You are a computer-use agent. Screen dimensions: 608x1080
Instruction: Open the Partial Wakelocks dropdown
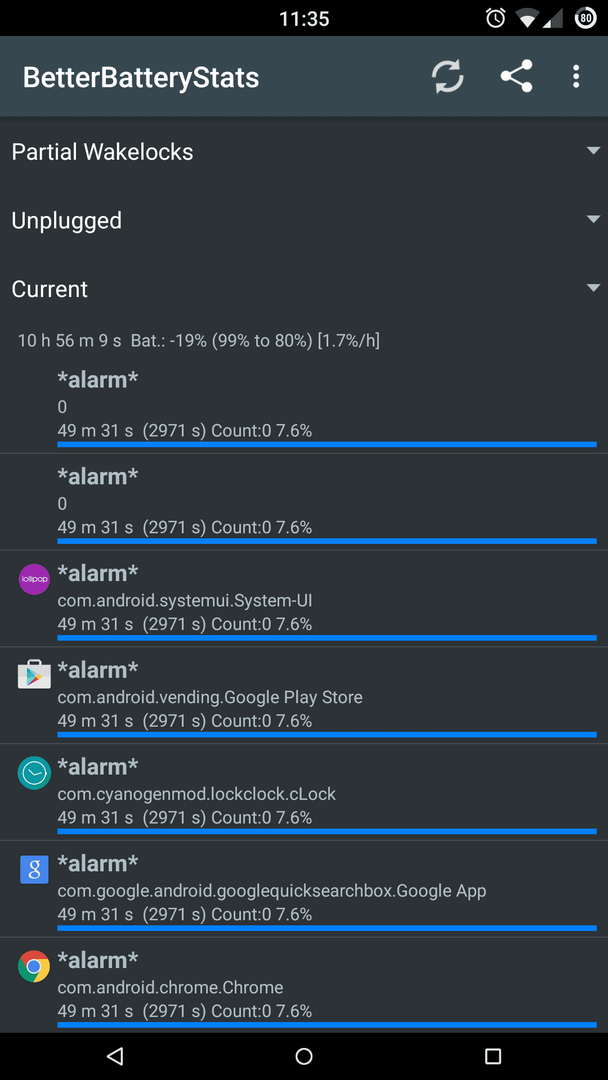(x=304, y=152)
